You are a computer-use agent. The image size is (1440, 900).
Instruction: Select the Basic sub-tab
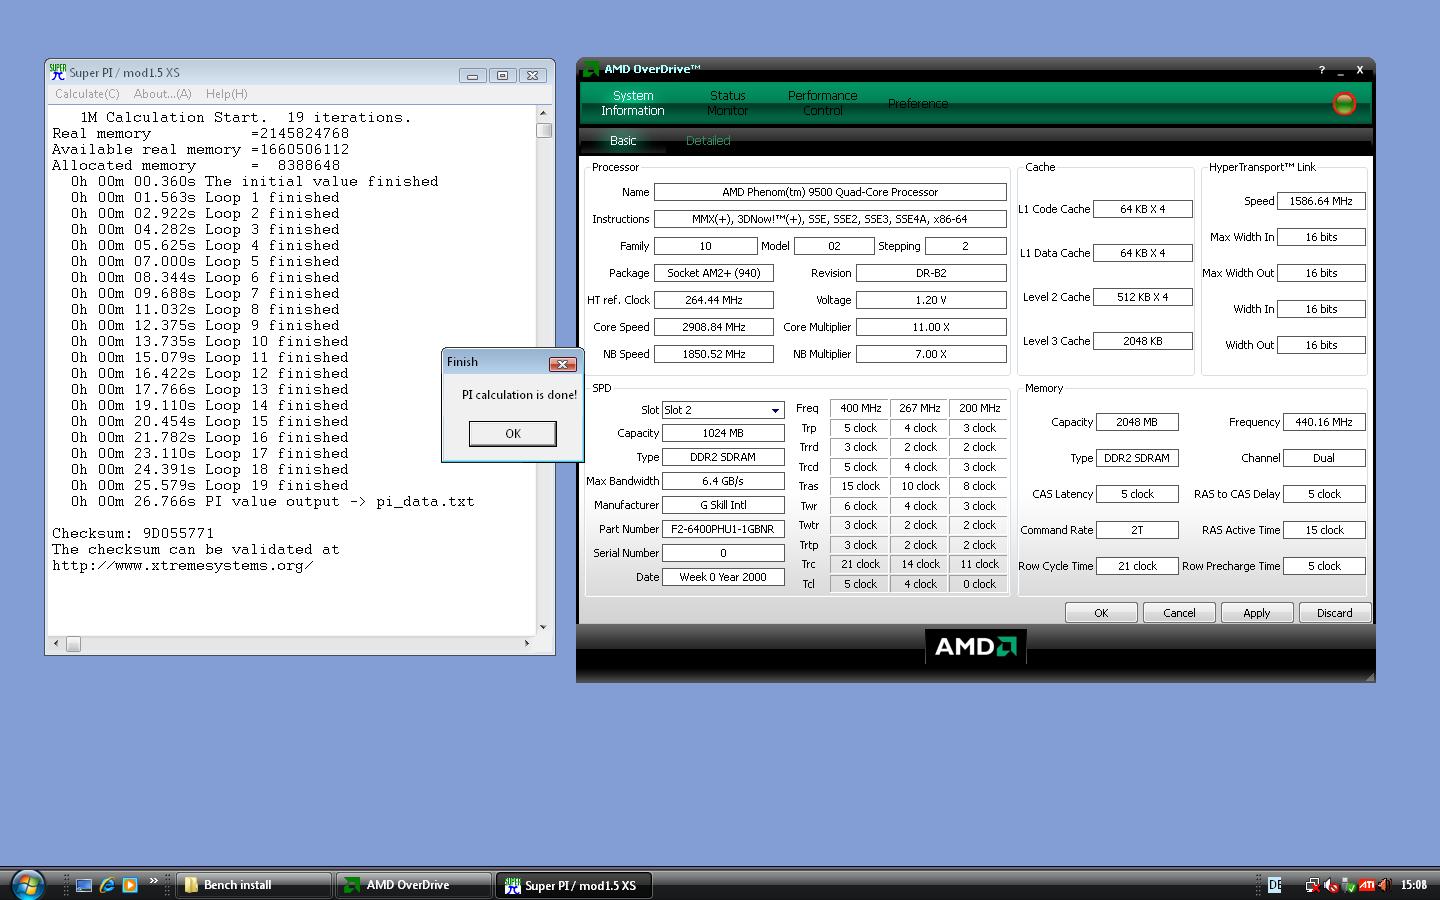point(623,141)
